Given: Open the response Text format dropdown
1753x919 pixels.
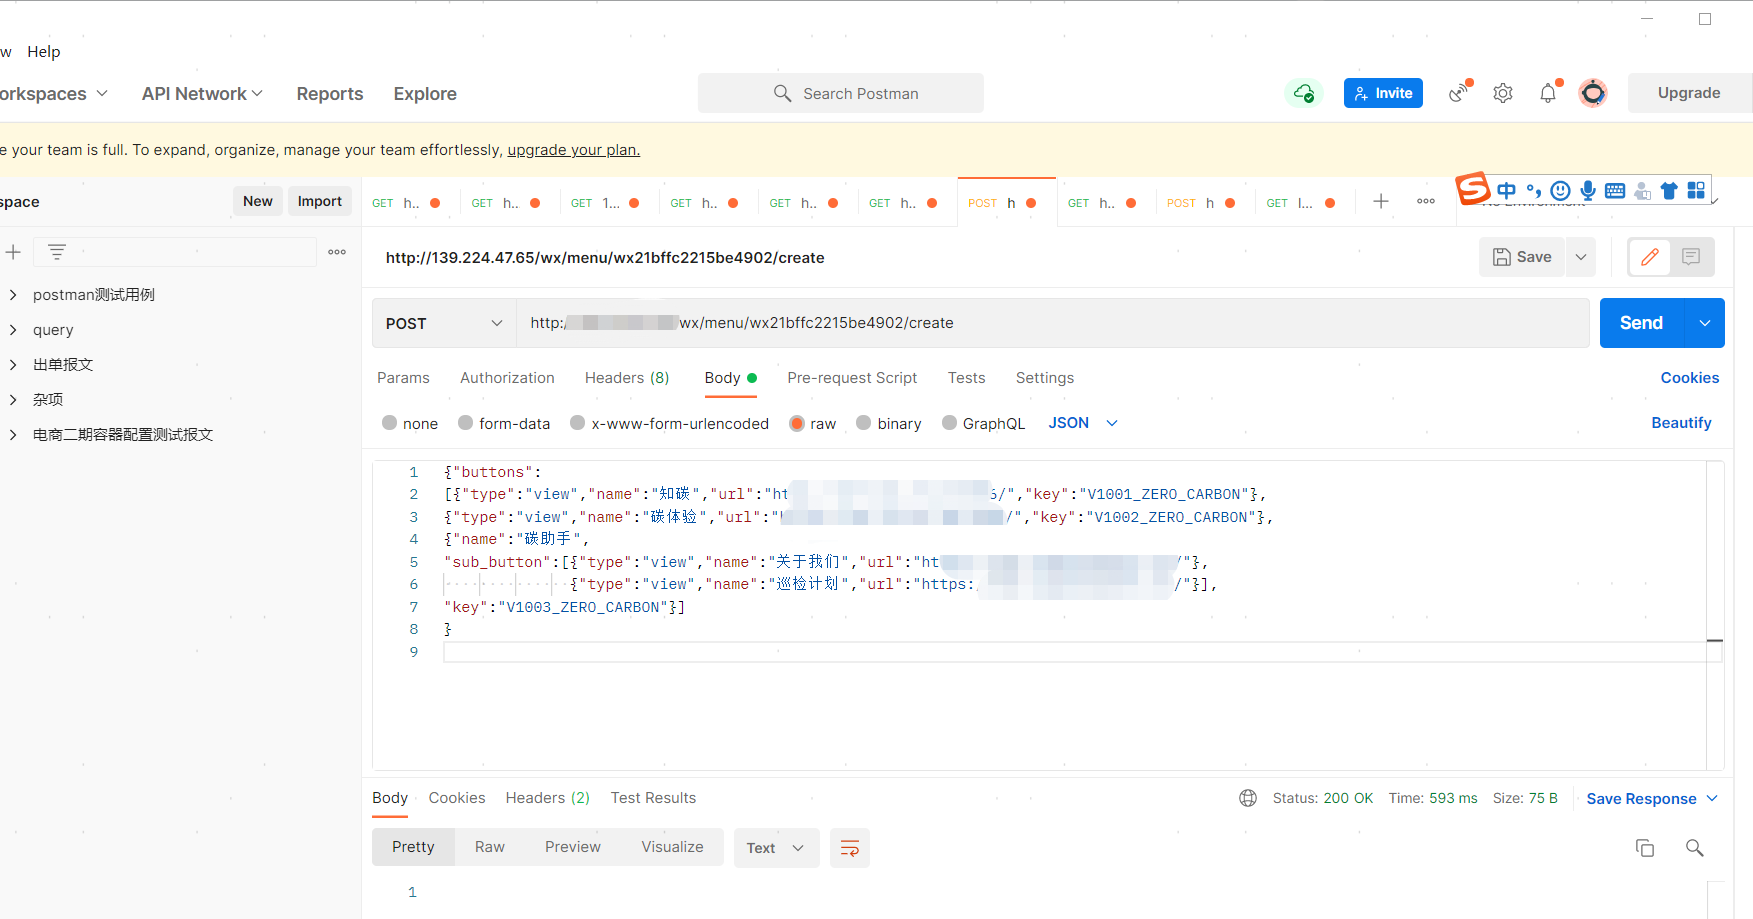Looking at the screenshot, I should 776,848.
